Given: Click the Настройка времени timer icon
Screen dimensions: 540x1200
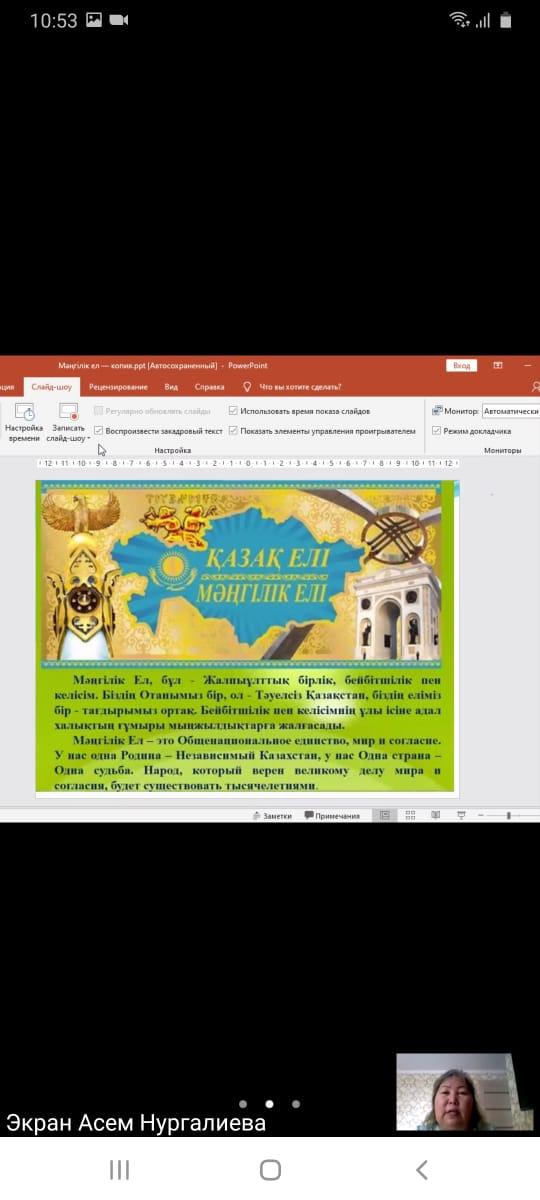Looking at the screenshot, I should tap(24, 411).
